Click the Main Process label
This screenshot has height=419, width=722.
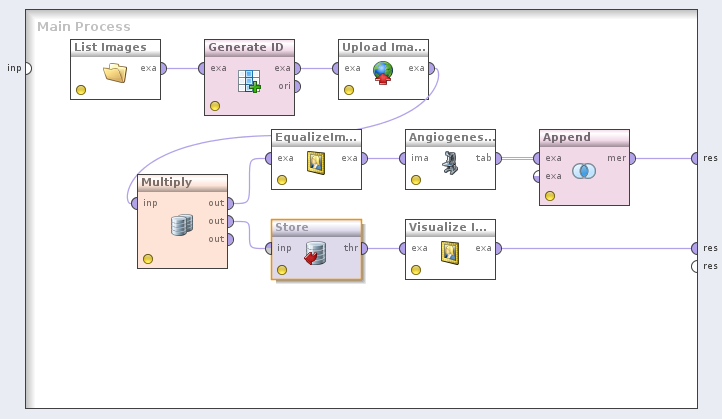(x=84, y=26)
